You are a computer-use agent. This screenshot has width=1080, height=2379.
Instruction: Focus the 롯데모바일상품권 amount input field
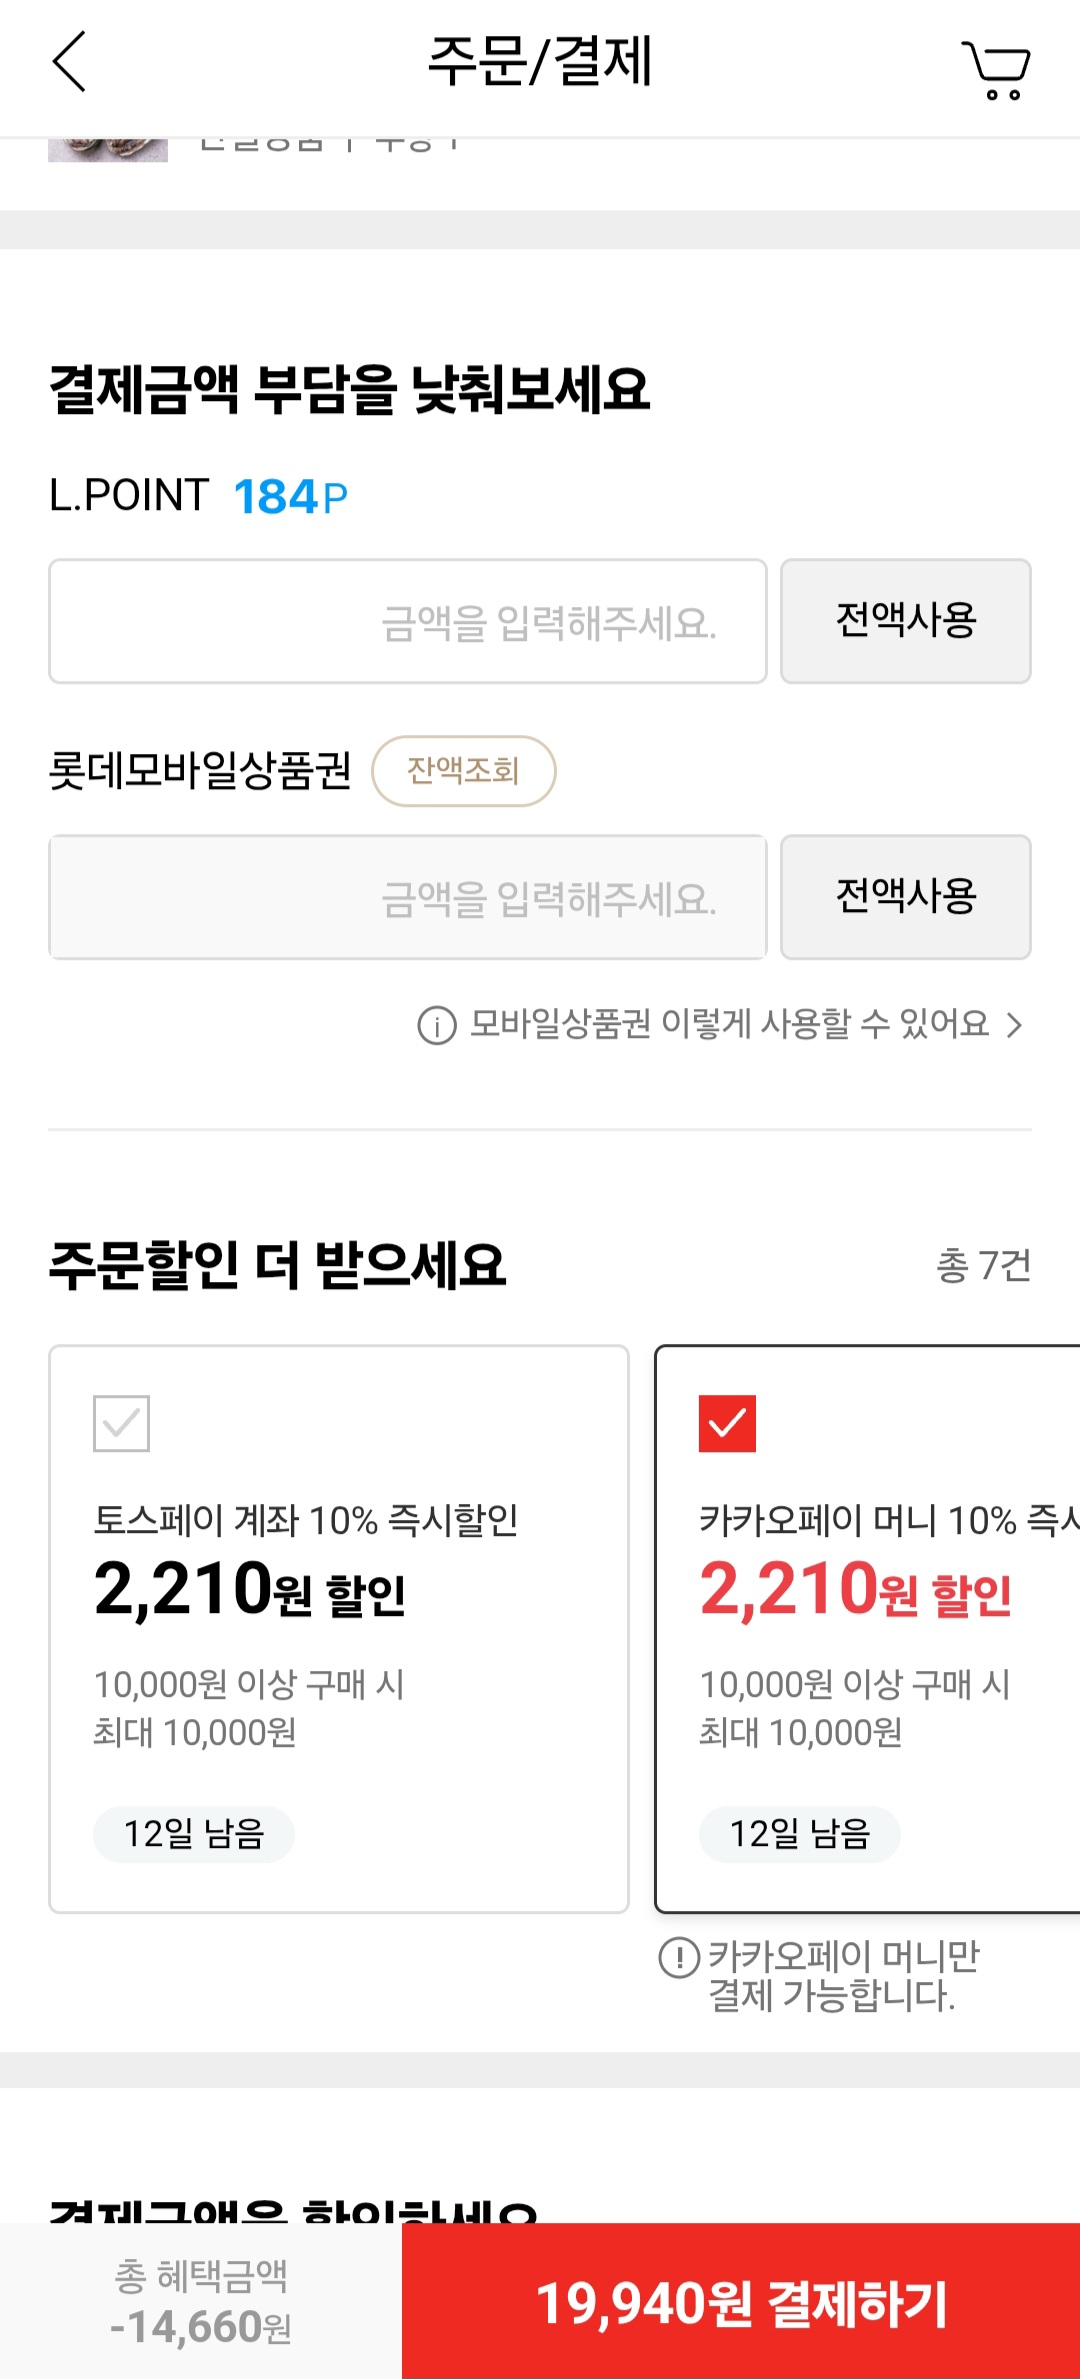tap(408, 898)
